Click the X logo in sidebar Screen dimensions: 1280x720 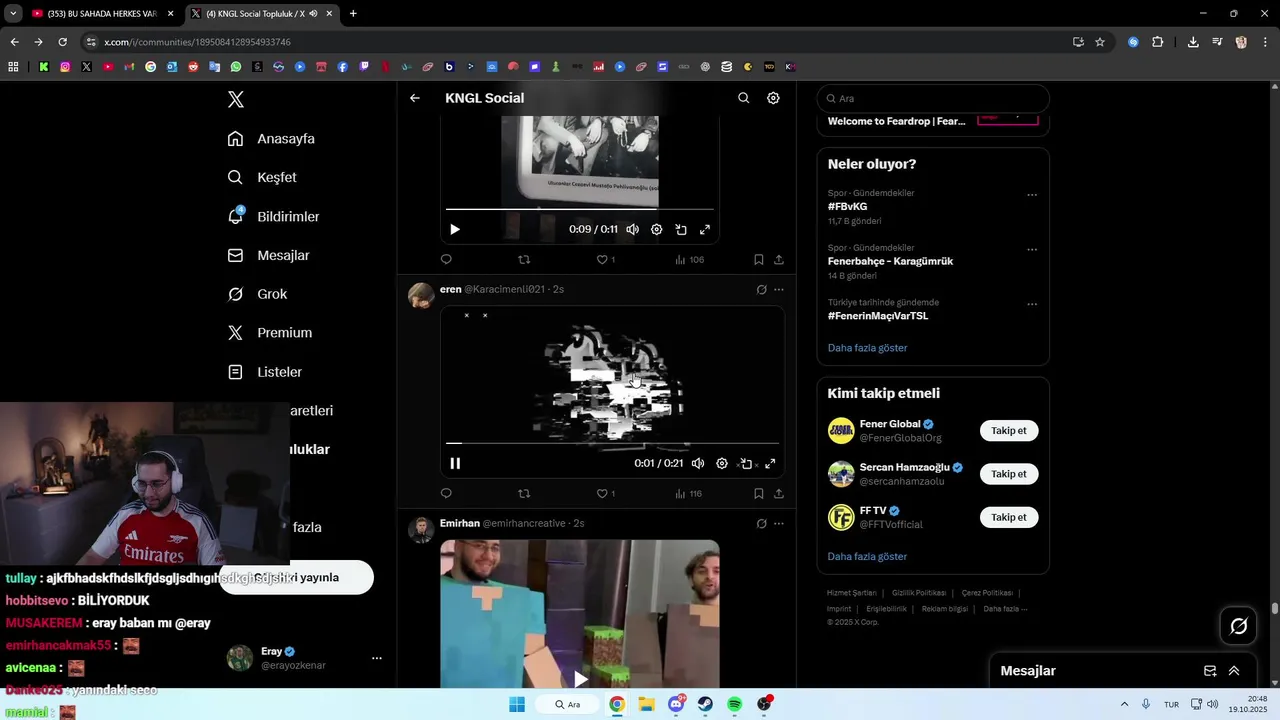tap(236, 99)
